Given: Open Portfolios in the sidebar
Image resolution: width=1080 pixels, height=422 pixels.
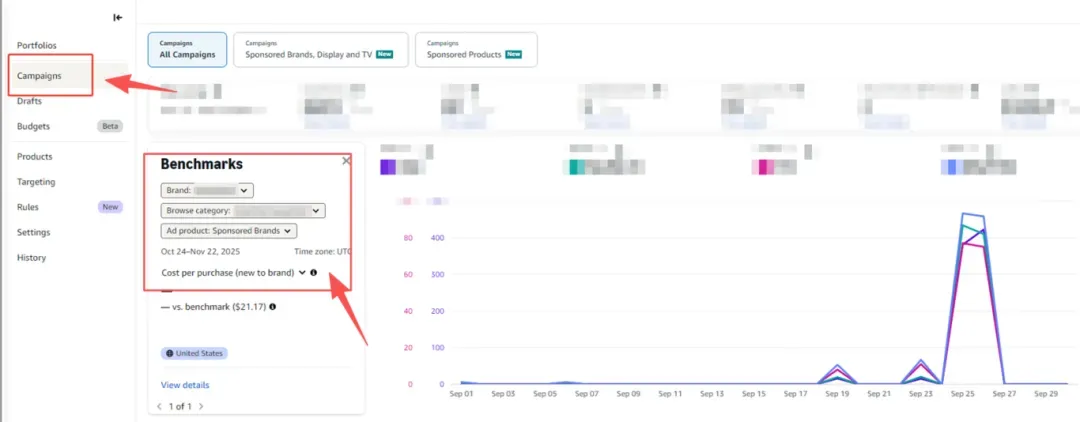Looking at the screenshot, I should pyautogui.click(x=37, y=45).
